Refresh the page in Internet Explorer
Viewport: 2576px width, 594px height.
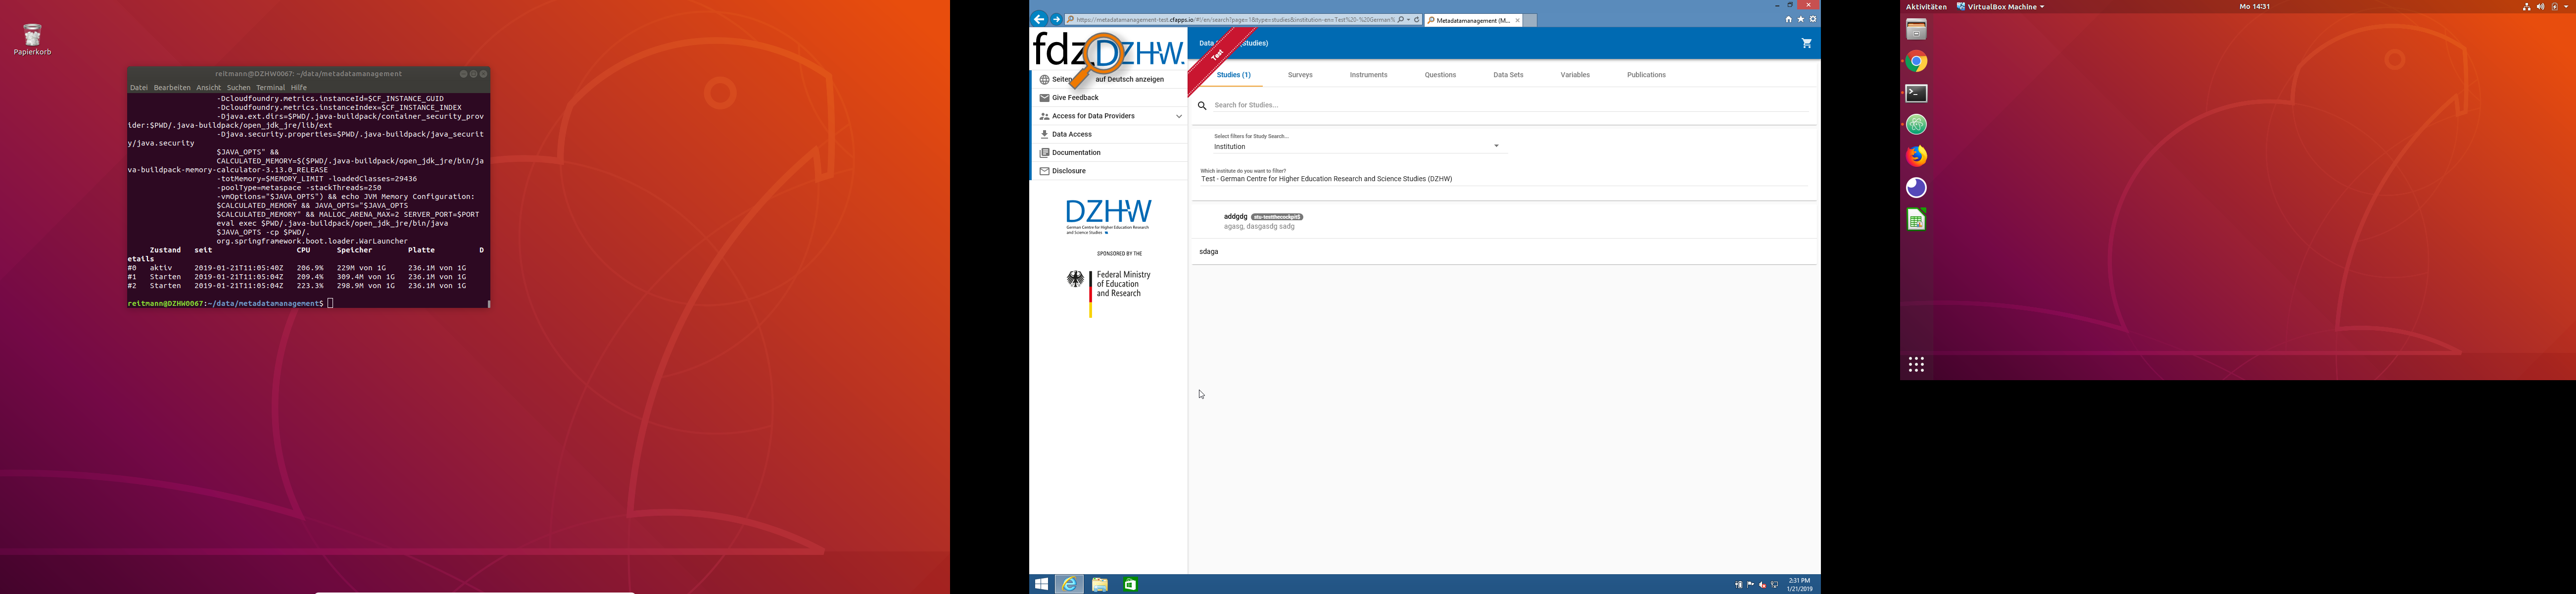click(x=1416, y=20)
